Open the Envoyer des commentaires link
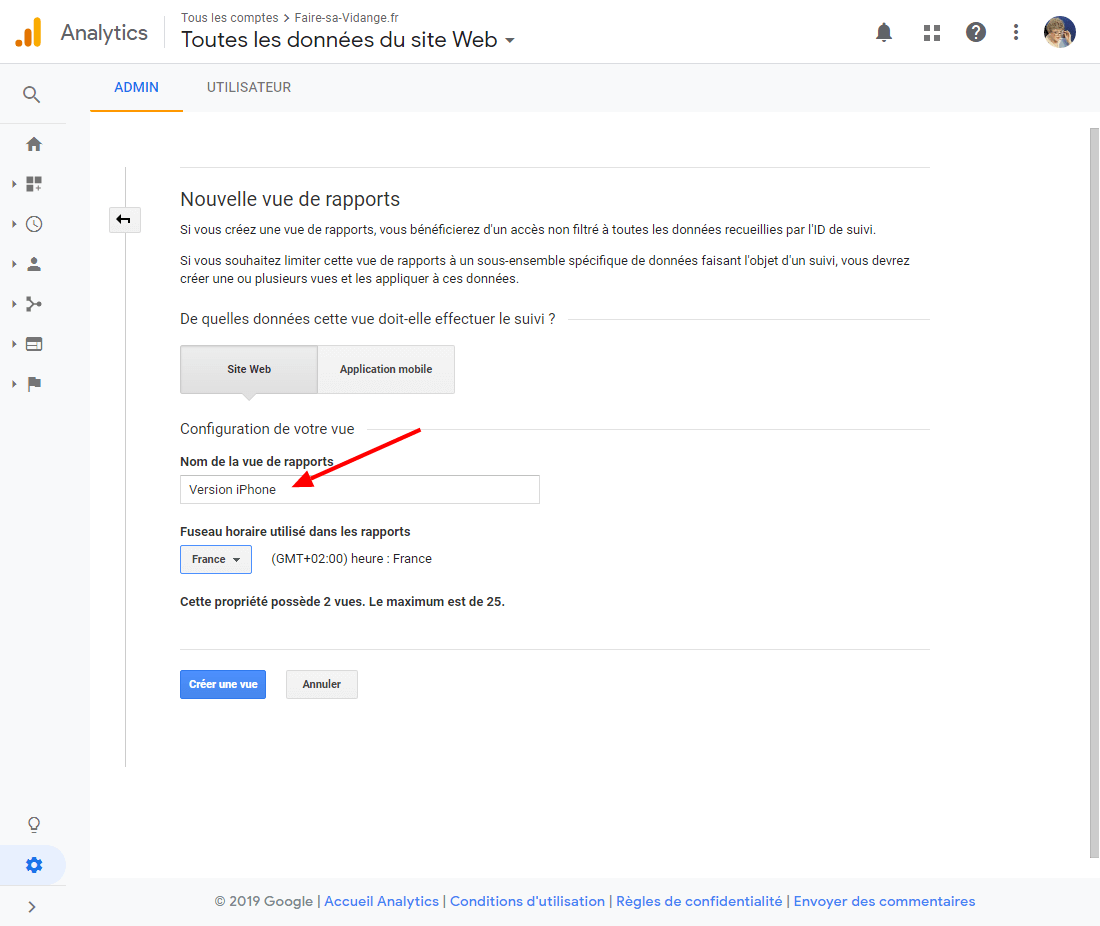This screenshot has width=1100, height=926. point(884,901)
